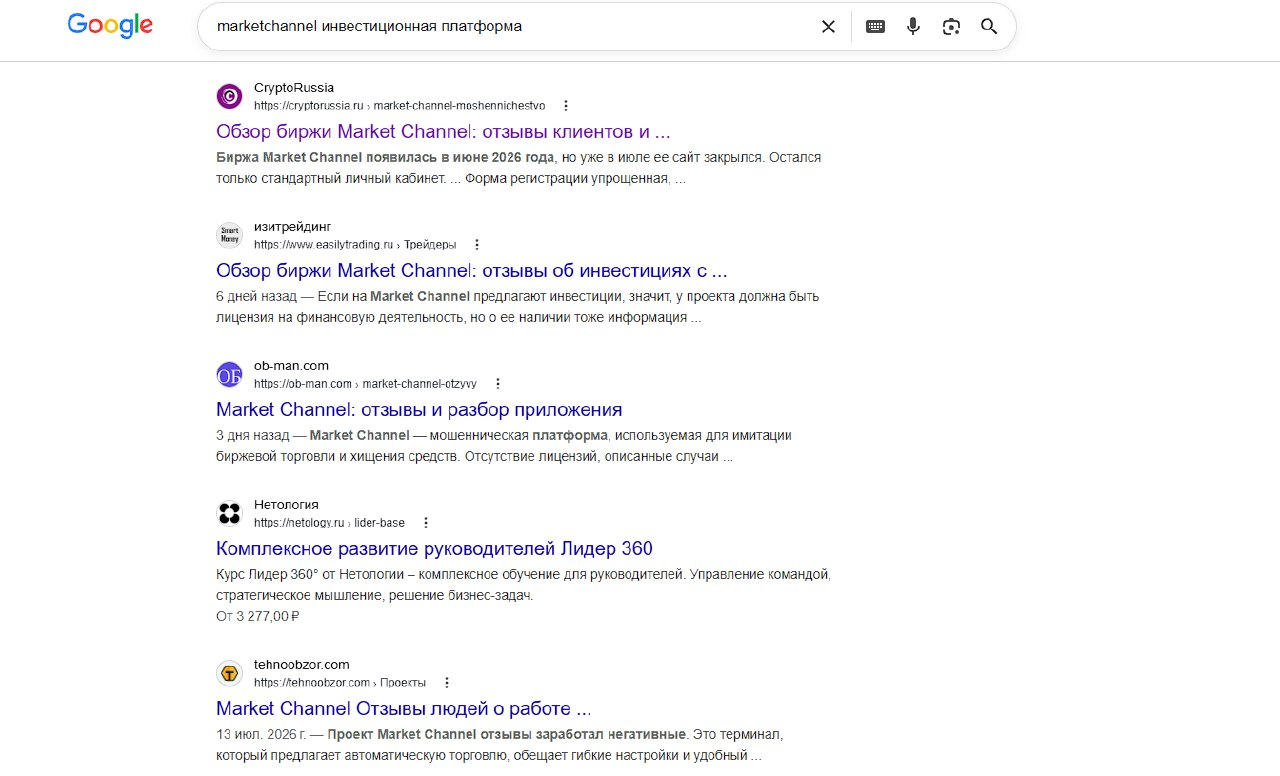This screenshot has height=776, width=1280.
Task: Click the price 'От 3 277,00 ₽'
Action: click(x=257, y=616)
